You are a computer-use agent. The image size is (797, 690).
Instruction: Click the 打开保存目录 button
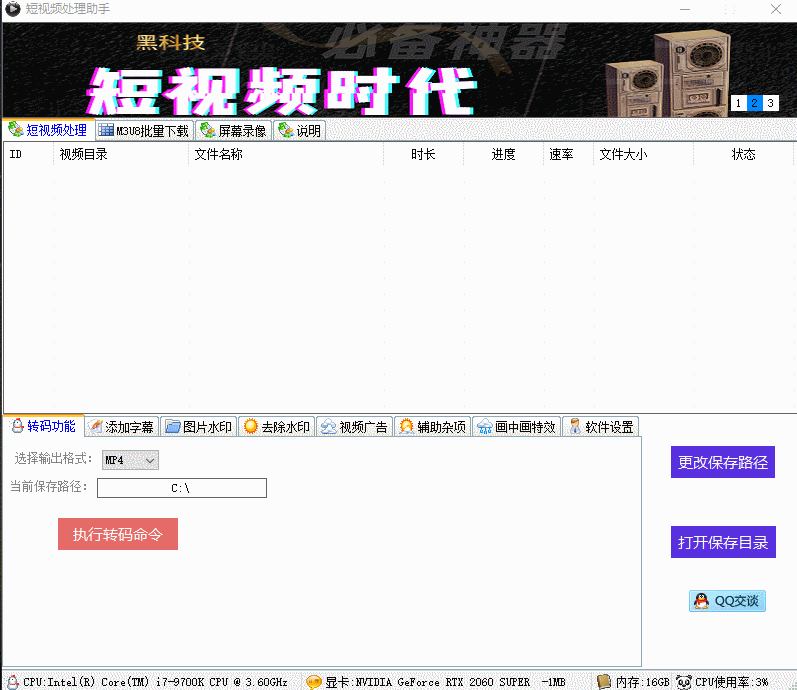click(723, 542)
